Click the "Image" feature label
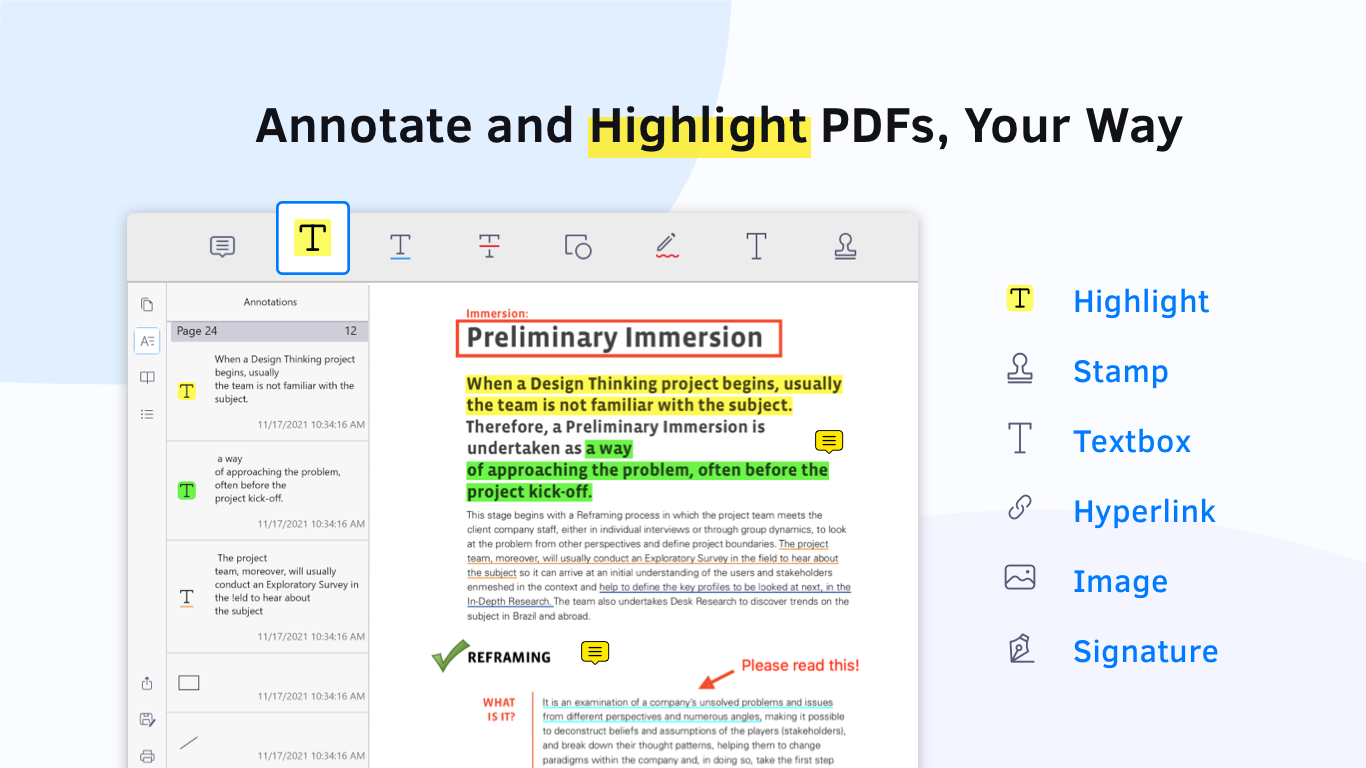Image resolution: width=1366 pixels, height=768 pixels. tap(1120, 582)
